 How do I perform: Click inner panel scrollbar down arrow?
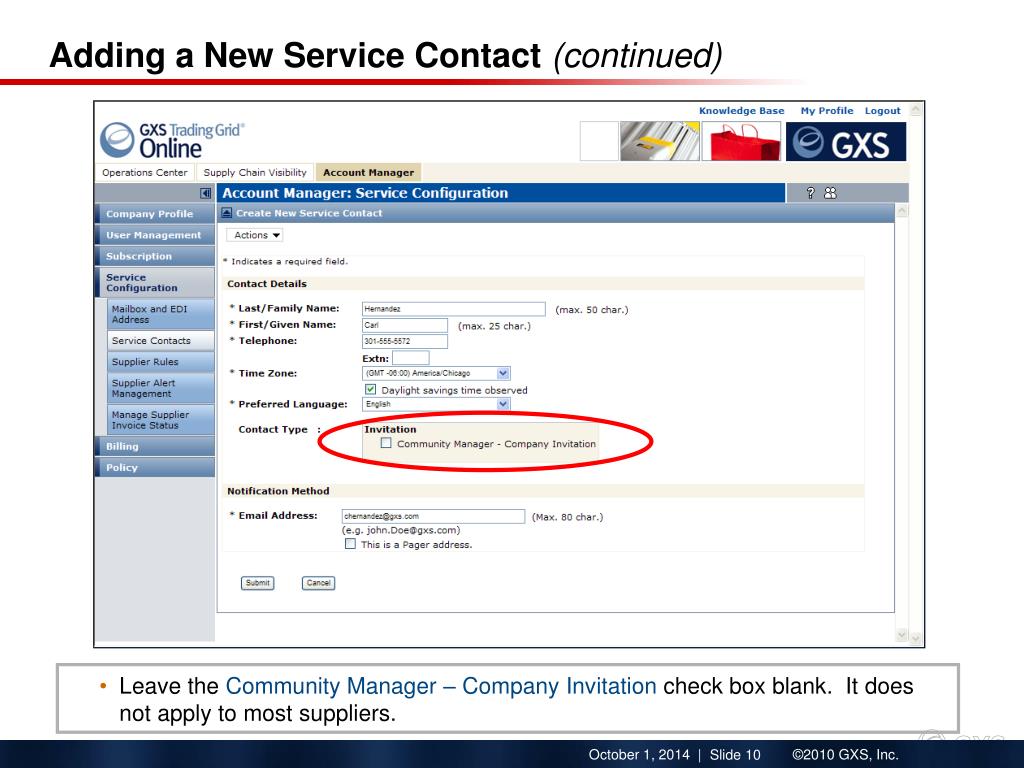902,634
